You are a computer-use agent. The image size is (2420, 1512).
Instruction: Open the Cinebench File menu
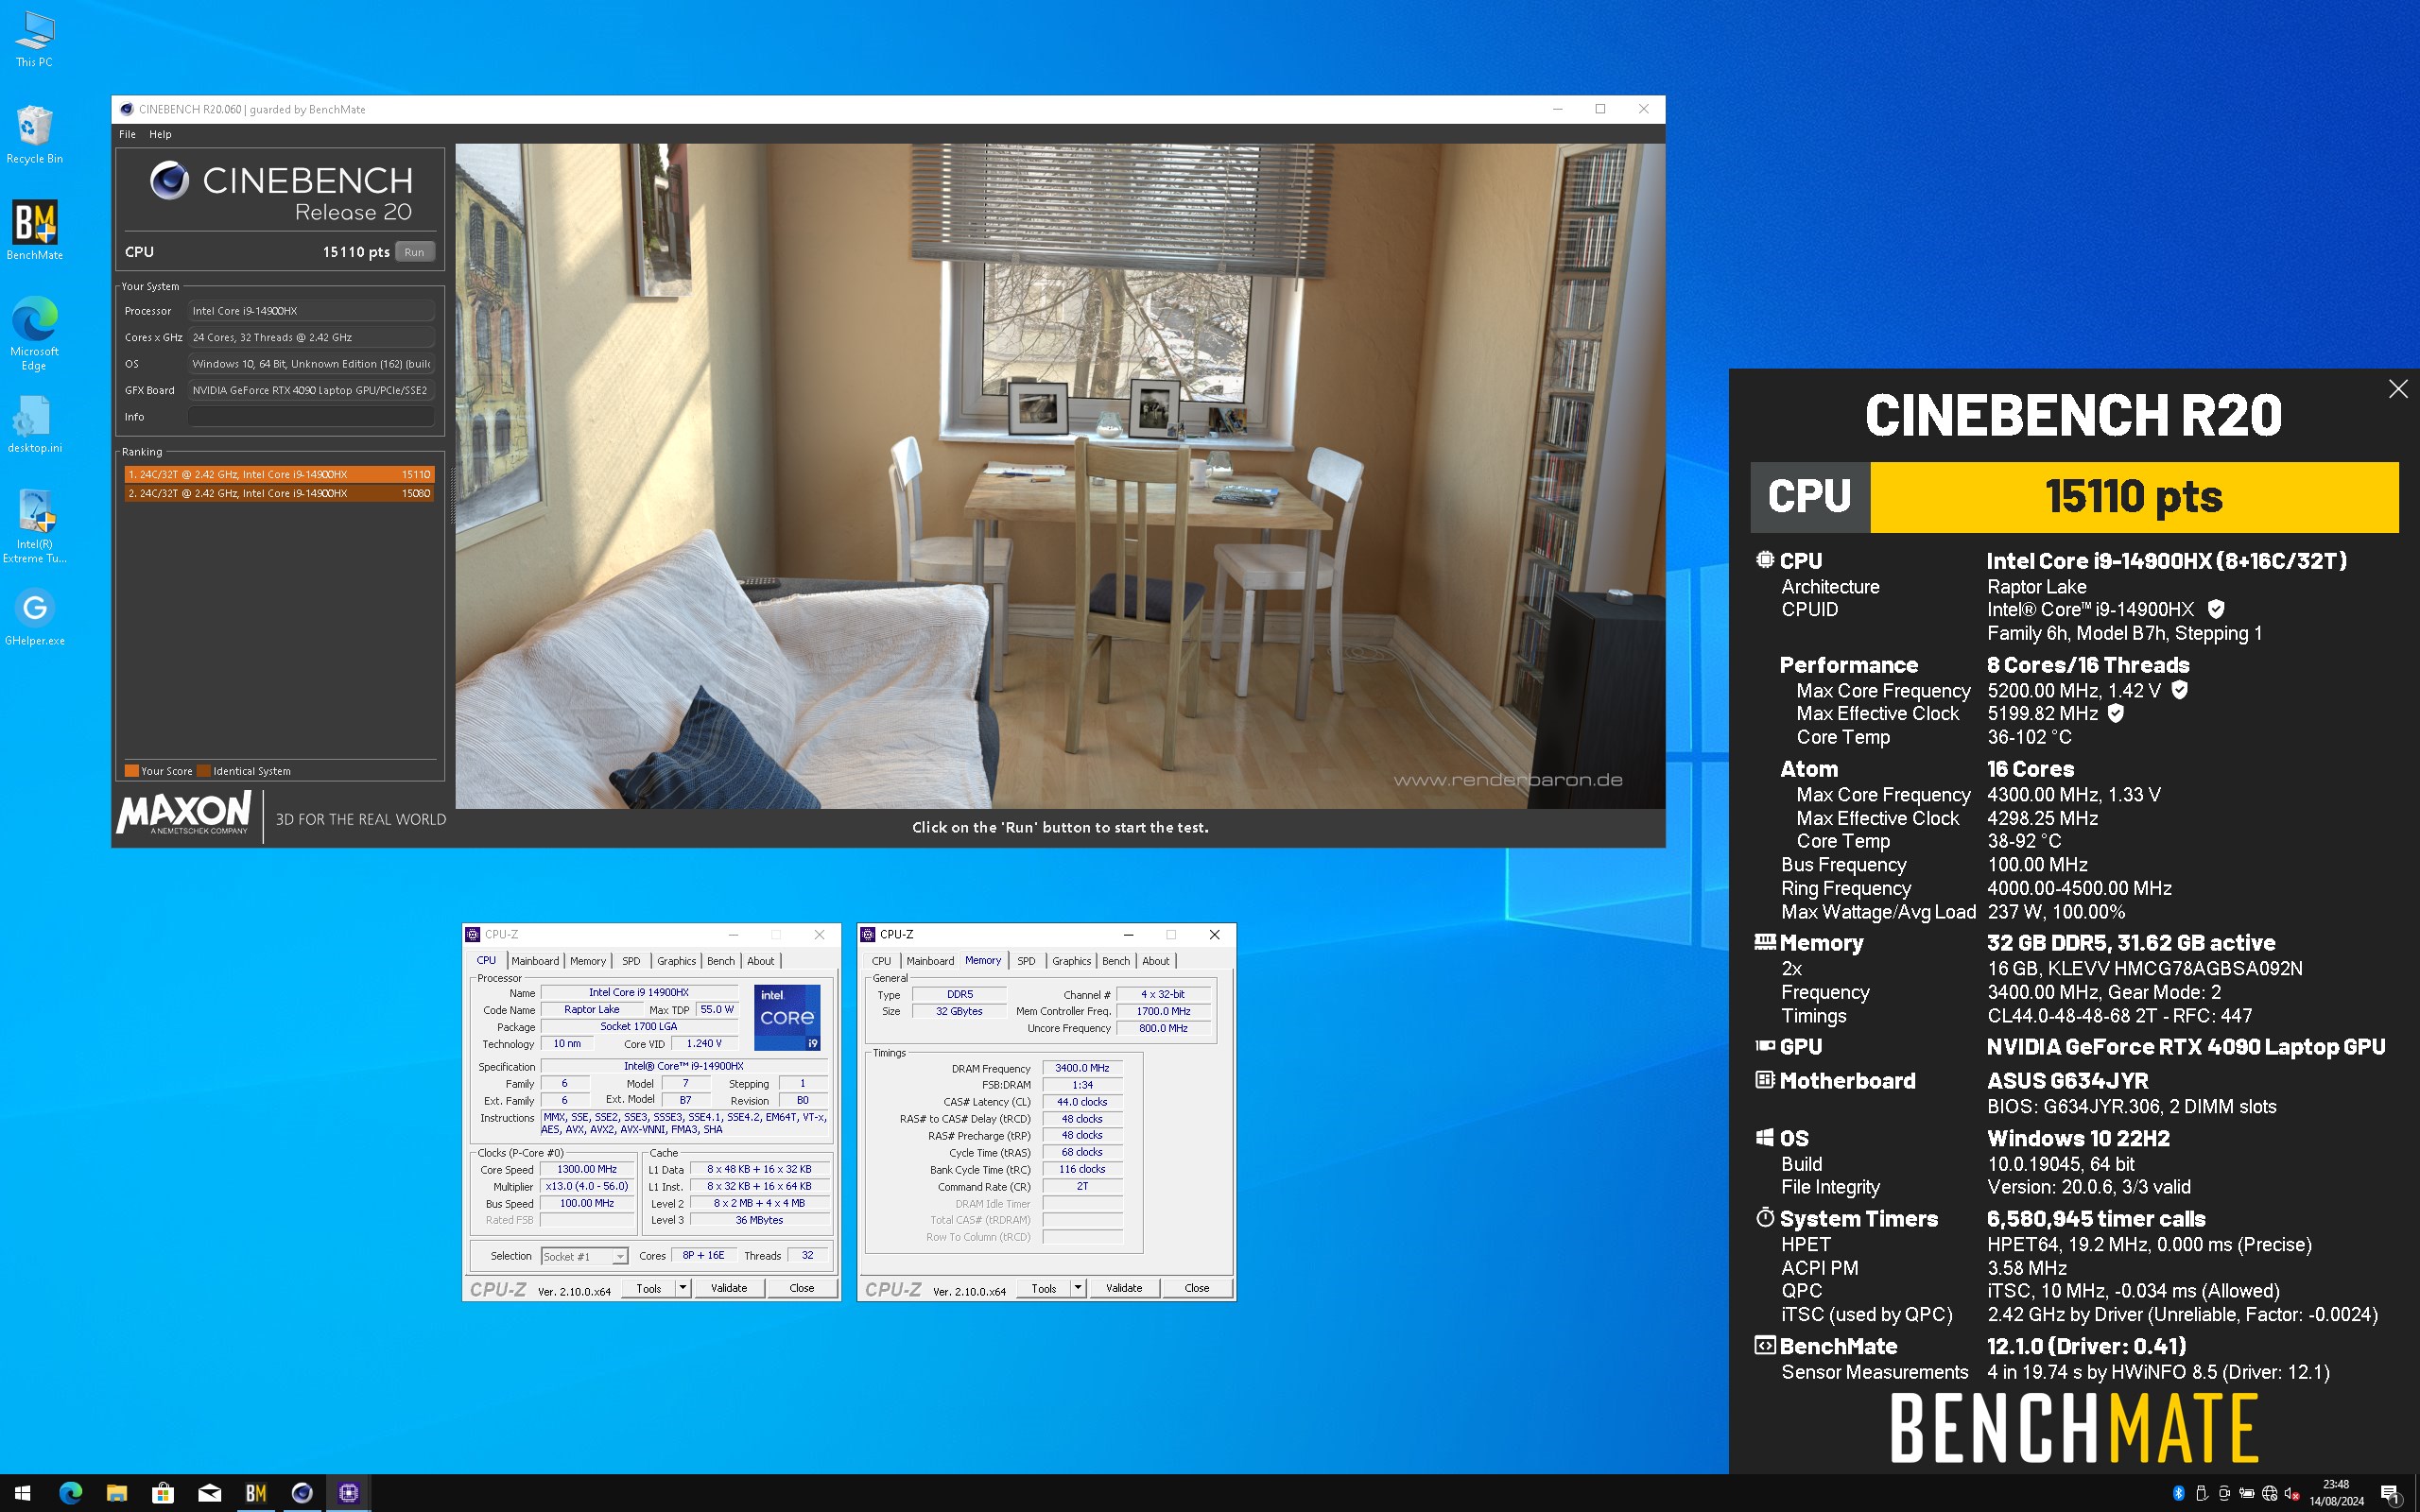(x=127, y=134)
